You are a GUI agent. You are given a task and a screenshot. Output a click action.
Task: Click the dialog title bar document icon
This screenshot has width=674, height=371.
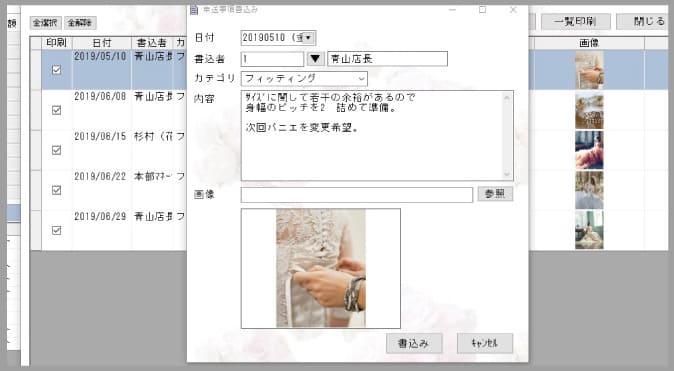point(194,9)
